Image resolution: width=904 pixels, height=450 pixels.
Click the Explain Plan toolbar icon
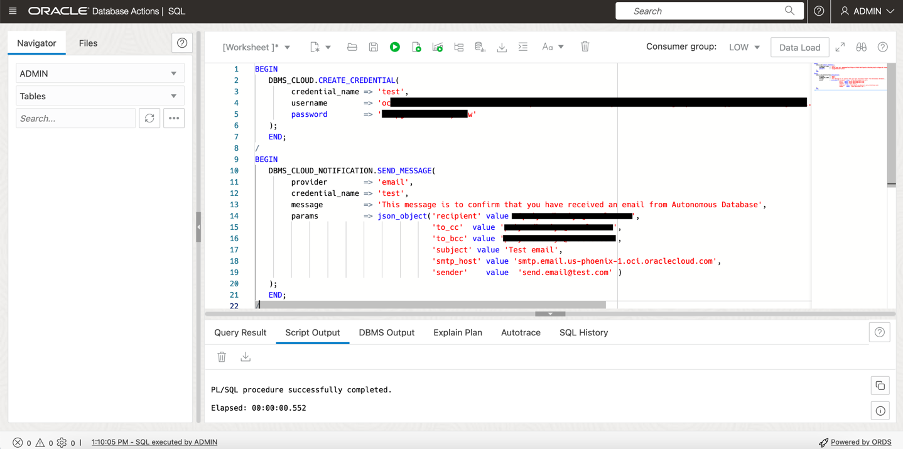point(438,47)
